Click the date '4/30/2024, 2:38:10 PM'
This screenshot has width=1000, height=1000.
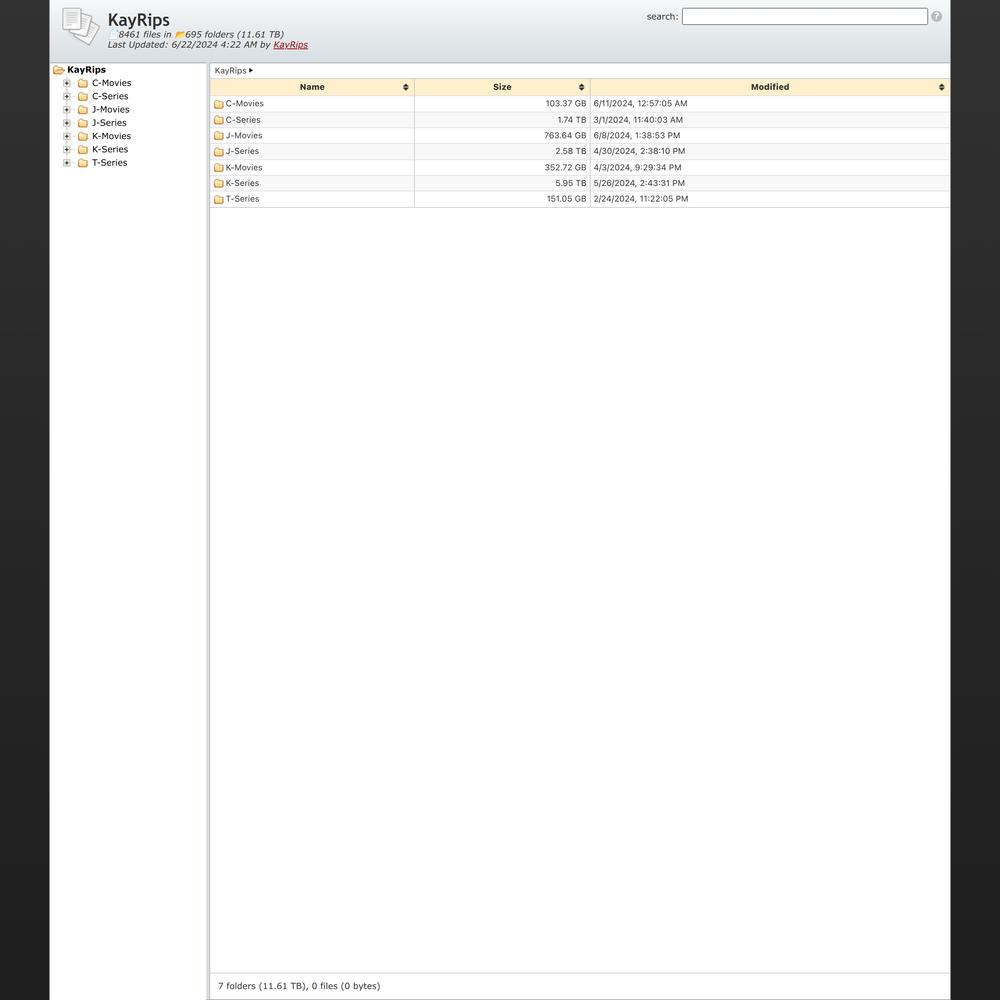point(639,152)
